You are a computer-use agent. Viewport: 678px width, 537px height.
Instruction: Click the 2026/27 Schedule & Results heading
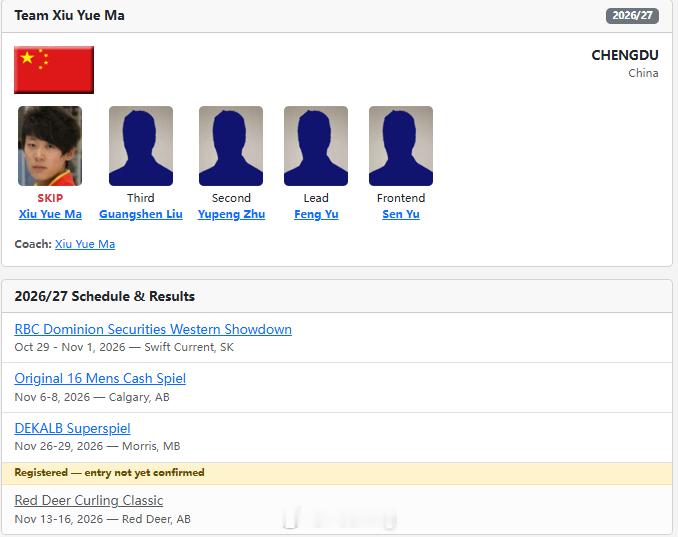[x=105, y=297]
